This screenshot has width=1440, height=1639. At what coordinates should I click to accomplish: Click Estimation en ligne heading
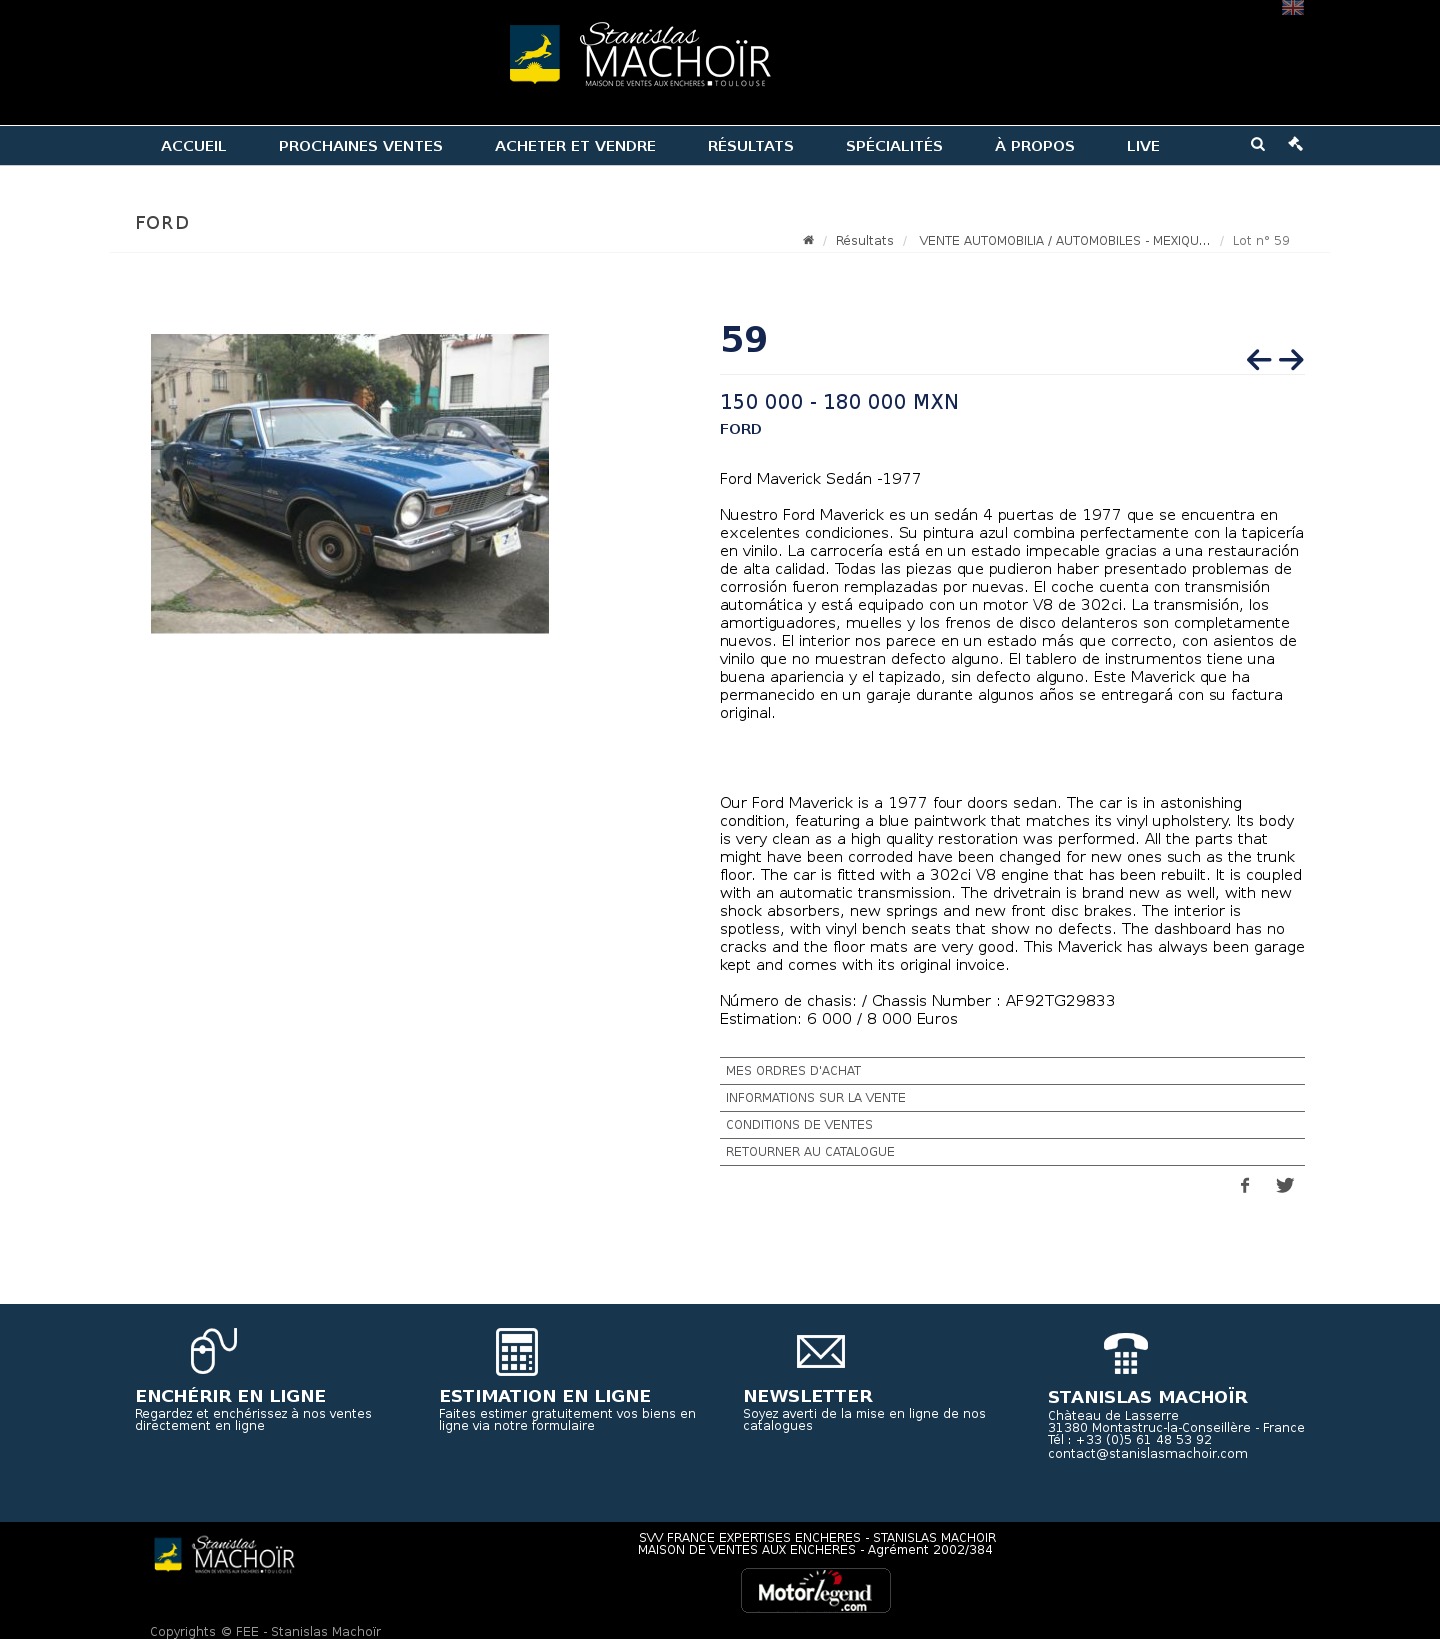[545, 1396]
